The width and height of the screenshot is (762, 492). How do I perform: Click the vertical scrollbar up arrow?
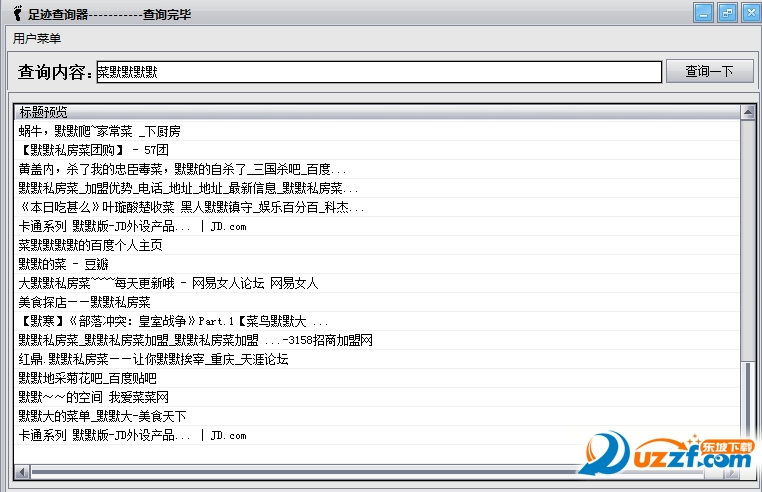click(748, 112)
